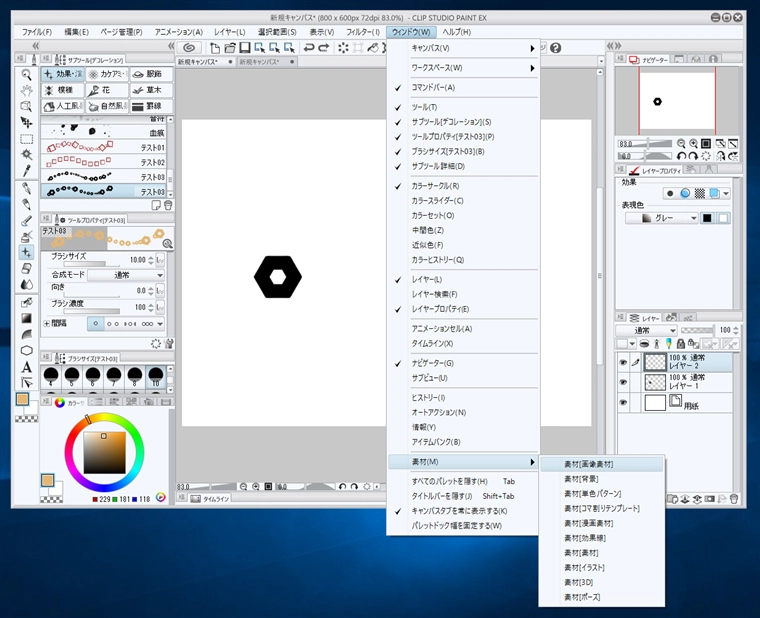760x618 pixels.
Task: Open the 間隔 spacing preset dropdown arrow
Action: click(160, 323)
